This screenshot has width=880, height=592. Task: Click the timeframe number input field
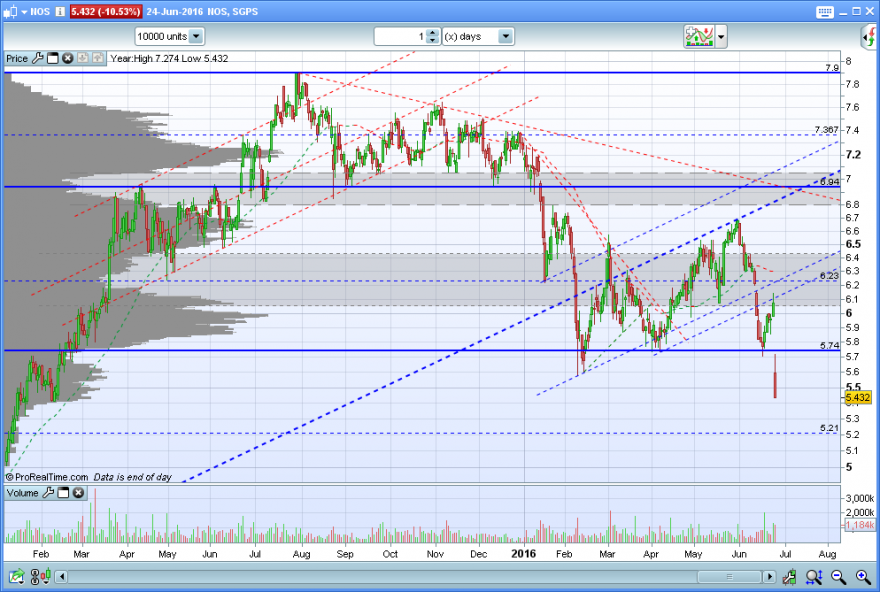[x=400, y=36]
